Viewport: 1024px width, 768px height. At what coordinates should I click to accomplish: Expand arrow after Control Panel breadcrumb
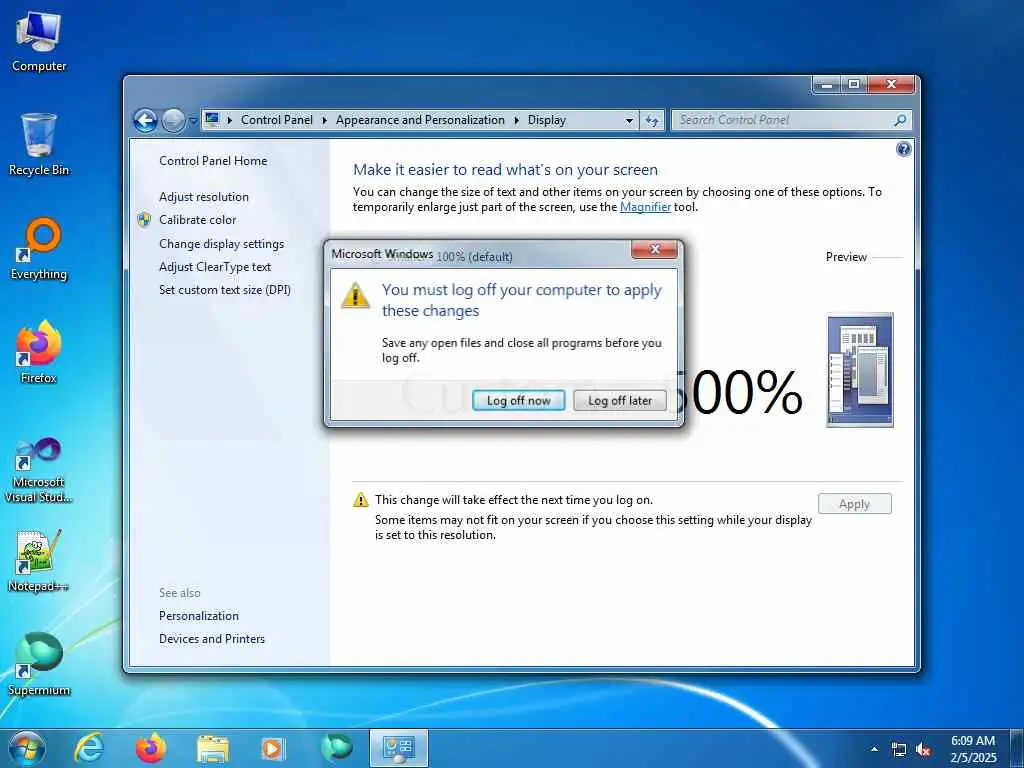click(325, 120)
